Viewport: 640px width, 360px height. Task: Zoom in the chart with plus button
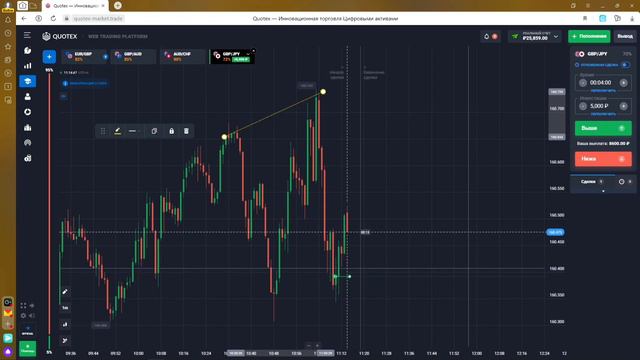click(318, 346)
